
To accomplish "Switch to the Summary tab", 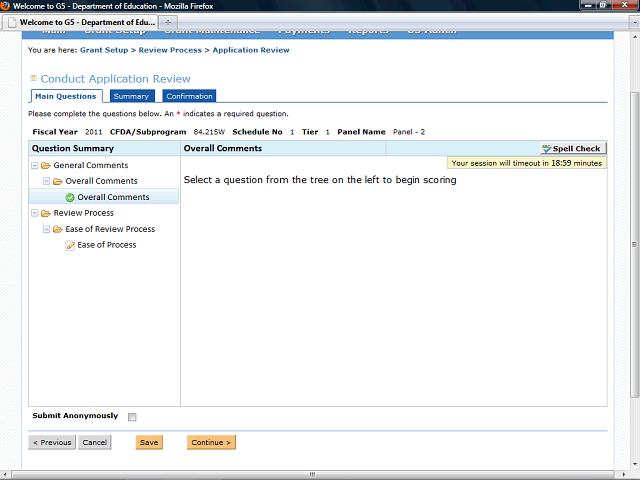I will [x=132, y=96].
